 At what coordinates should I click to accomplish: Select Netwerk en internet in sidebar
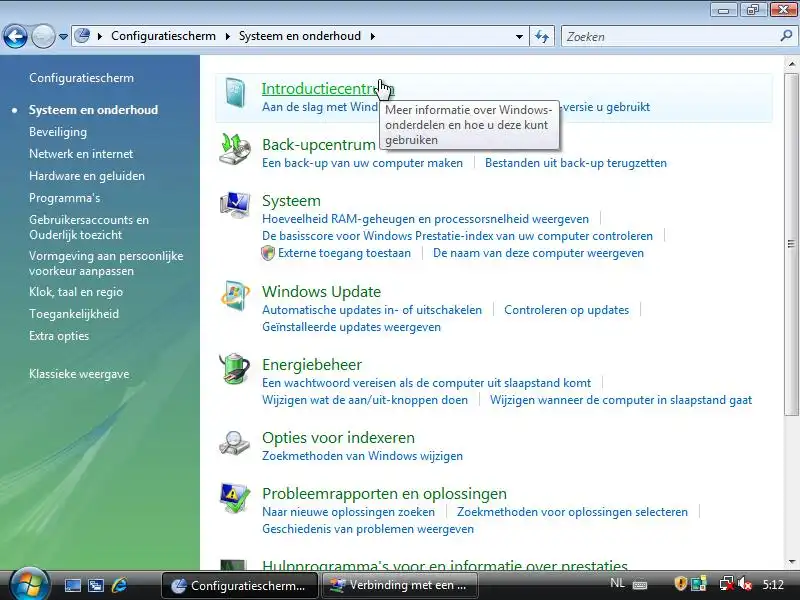[x=81, y=154]
